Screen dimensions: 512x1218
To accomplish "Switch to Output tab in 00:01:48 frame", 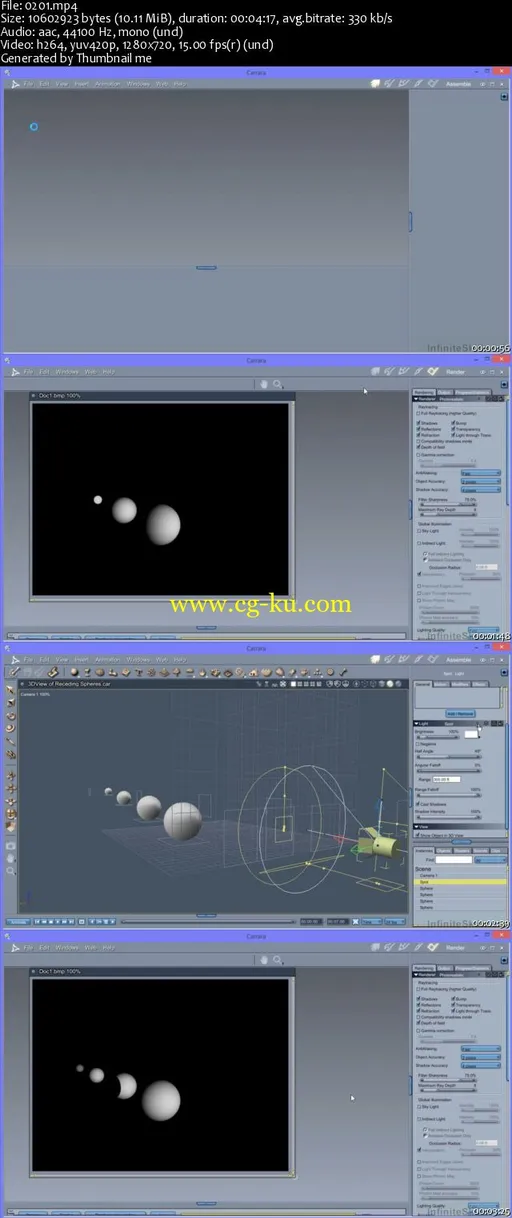I will coord(445,392).
